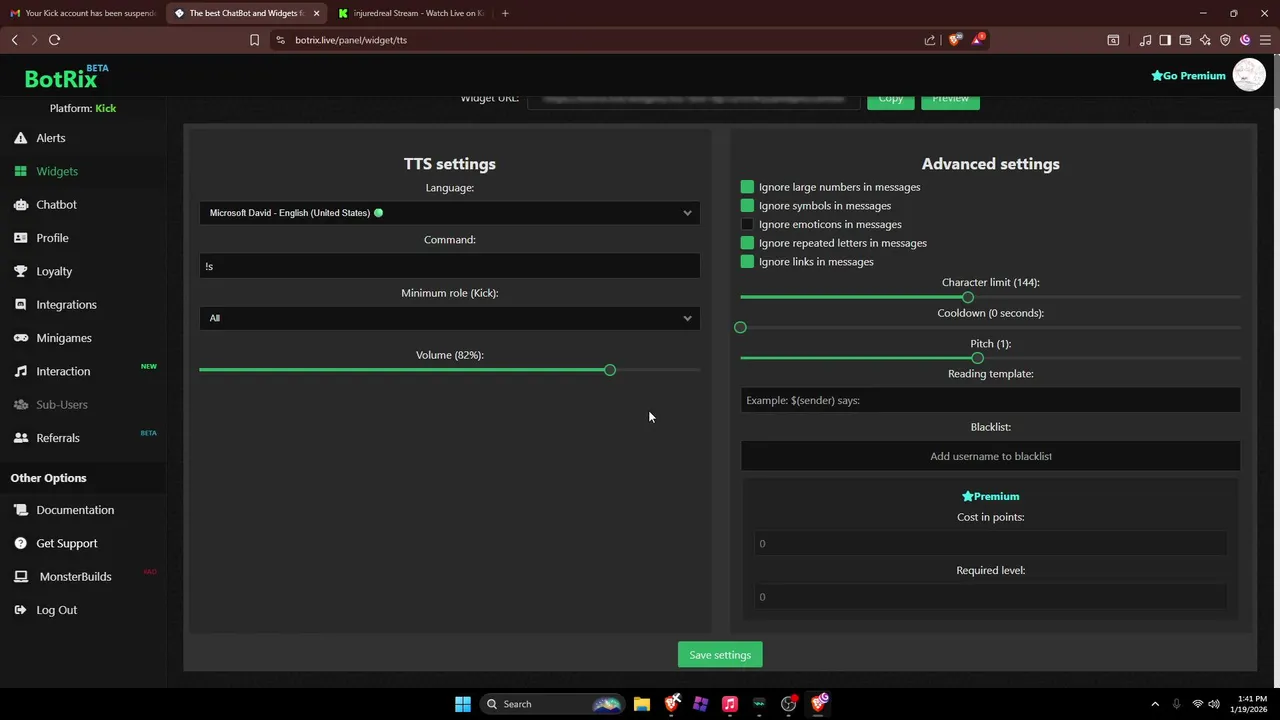Click the Get Support question mark icon
1280x720 pixels.
tap(20, 543)
